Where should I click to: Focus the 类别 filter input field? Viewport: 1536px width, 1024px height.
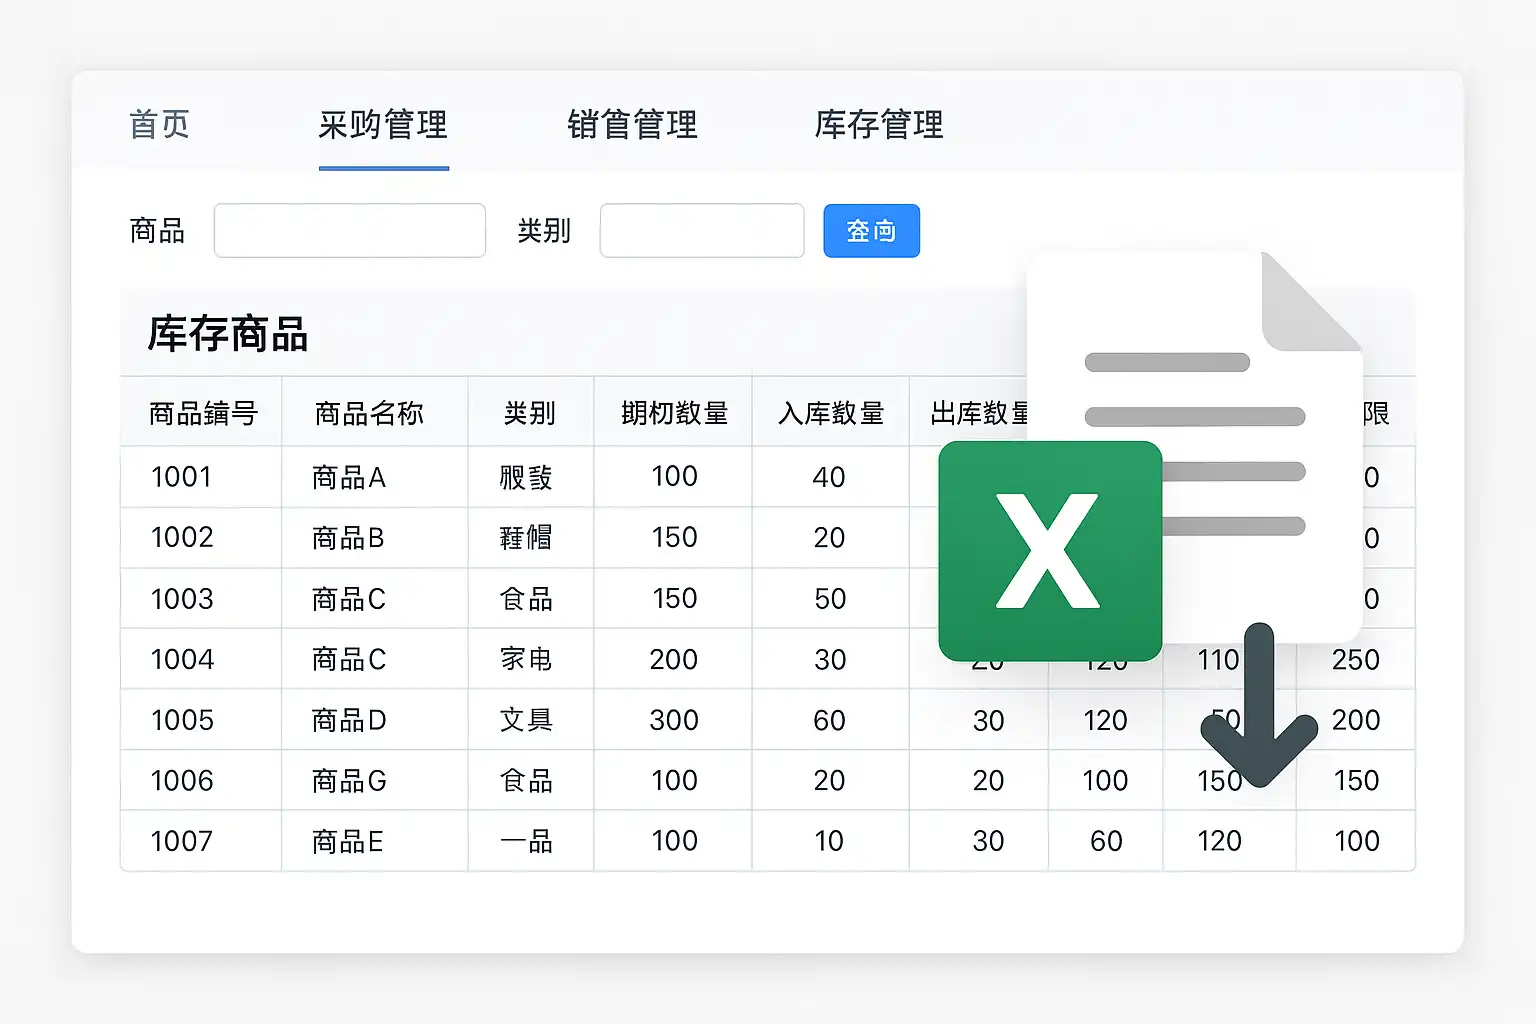click(702, 231)
